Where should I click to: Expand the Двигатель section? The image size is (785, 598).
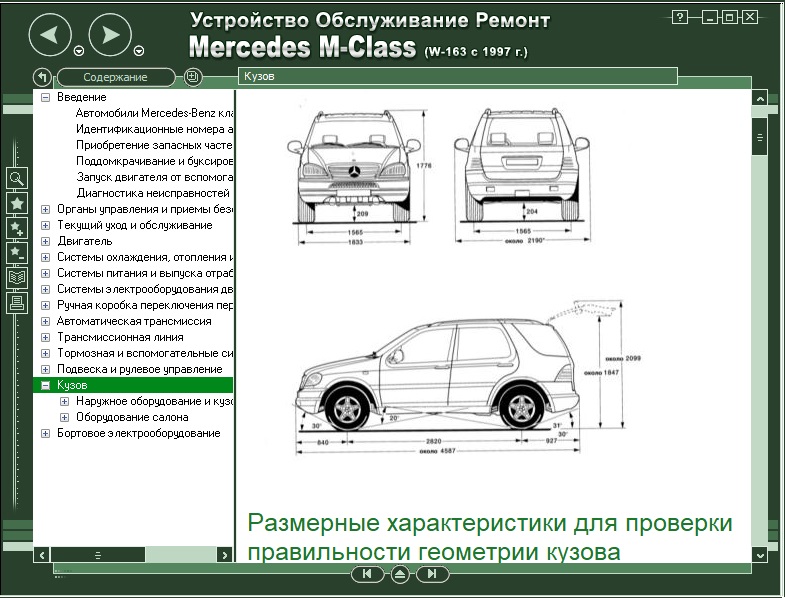[45, 241]
